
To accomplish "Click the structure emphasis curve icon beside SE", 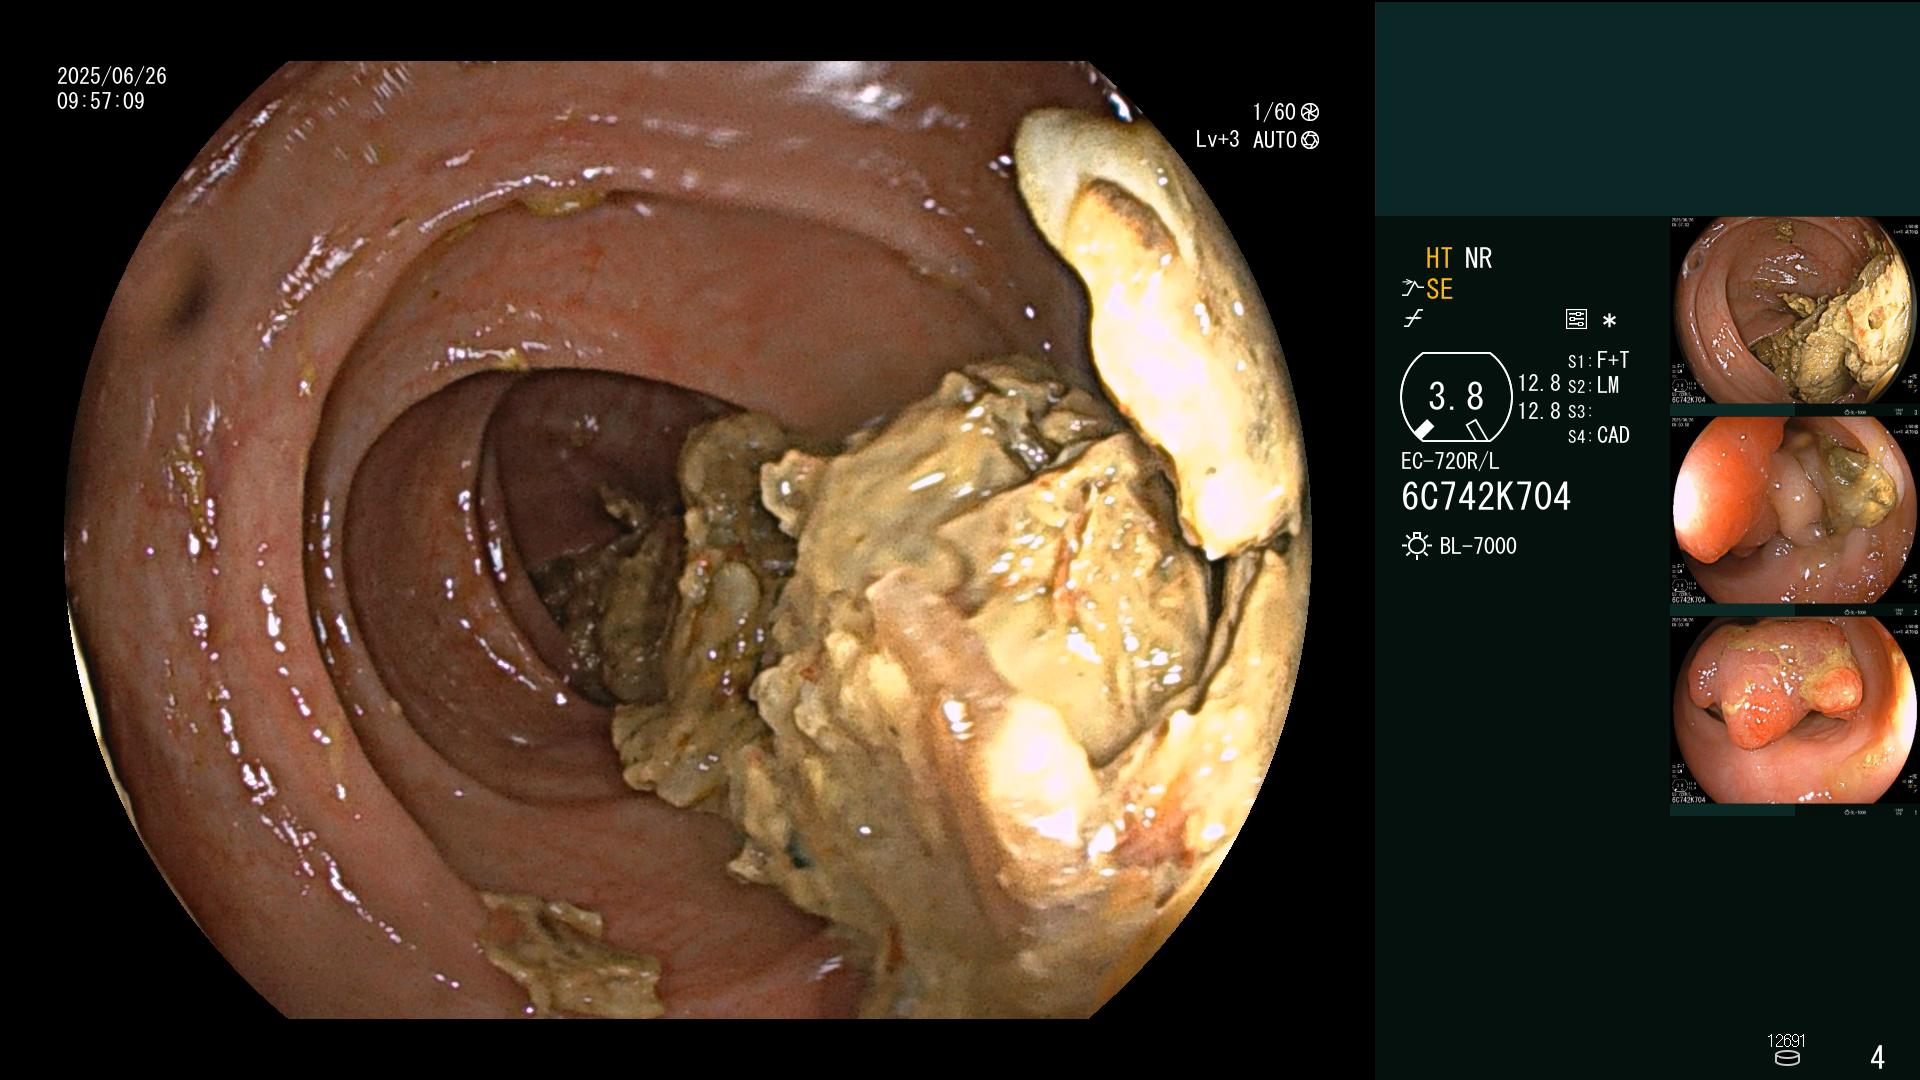I will tap(1412, 289).
